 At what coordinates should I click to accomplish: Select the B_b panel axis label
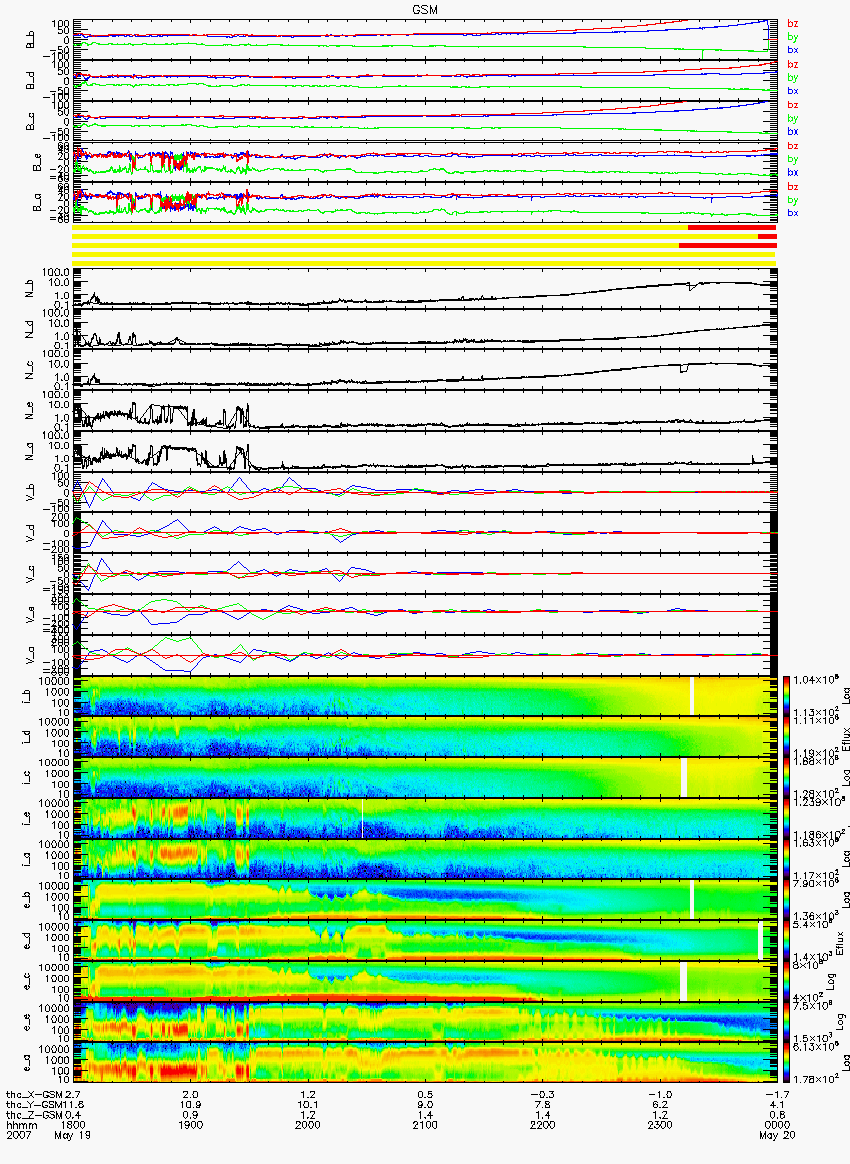[x=30, y=39]
